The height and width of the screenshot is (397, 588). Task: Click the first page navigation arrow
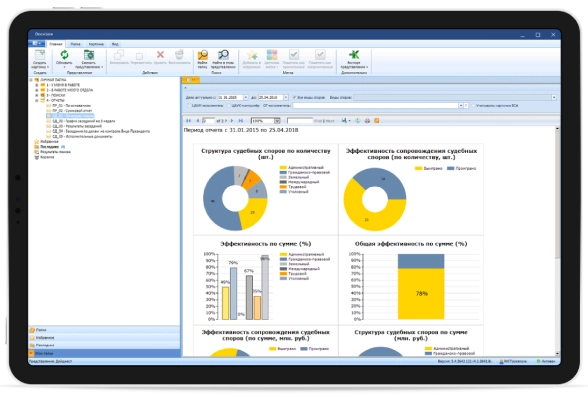click(188, 121)
